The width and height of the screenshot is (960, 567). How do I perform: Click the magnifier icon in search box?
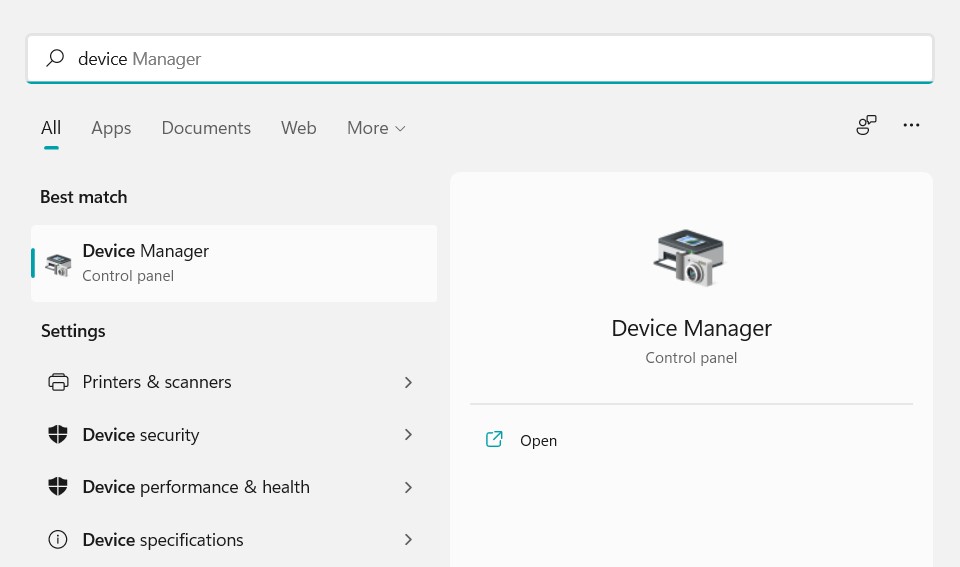pyautogui.click(x=55, y=58)
